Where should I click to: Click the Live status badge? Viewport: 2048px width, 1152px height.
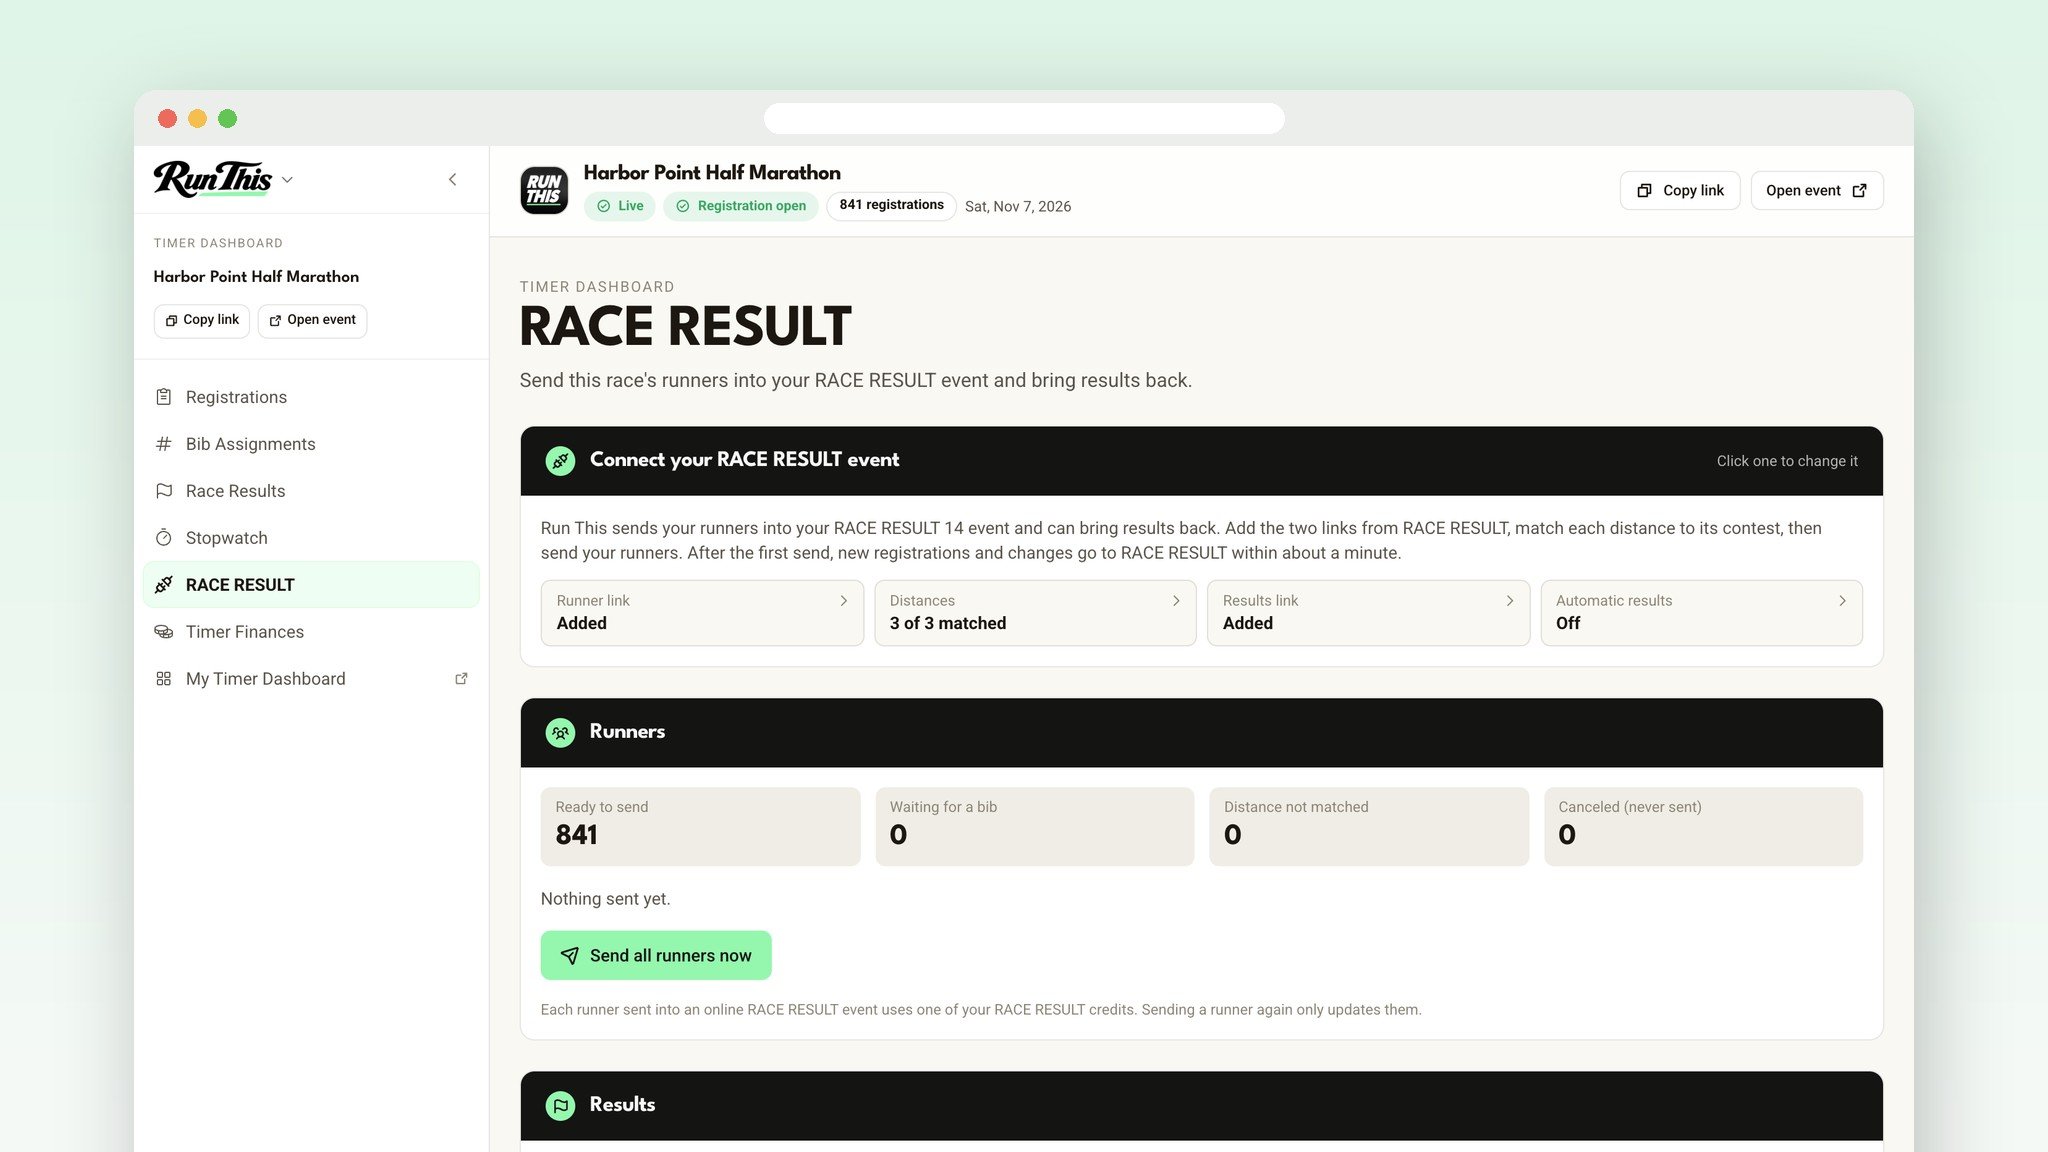click(620, 206)
